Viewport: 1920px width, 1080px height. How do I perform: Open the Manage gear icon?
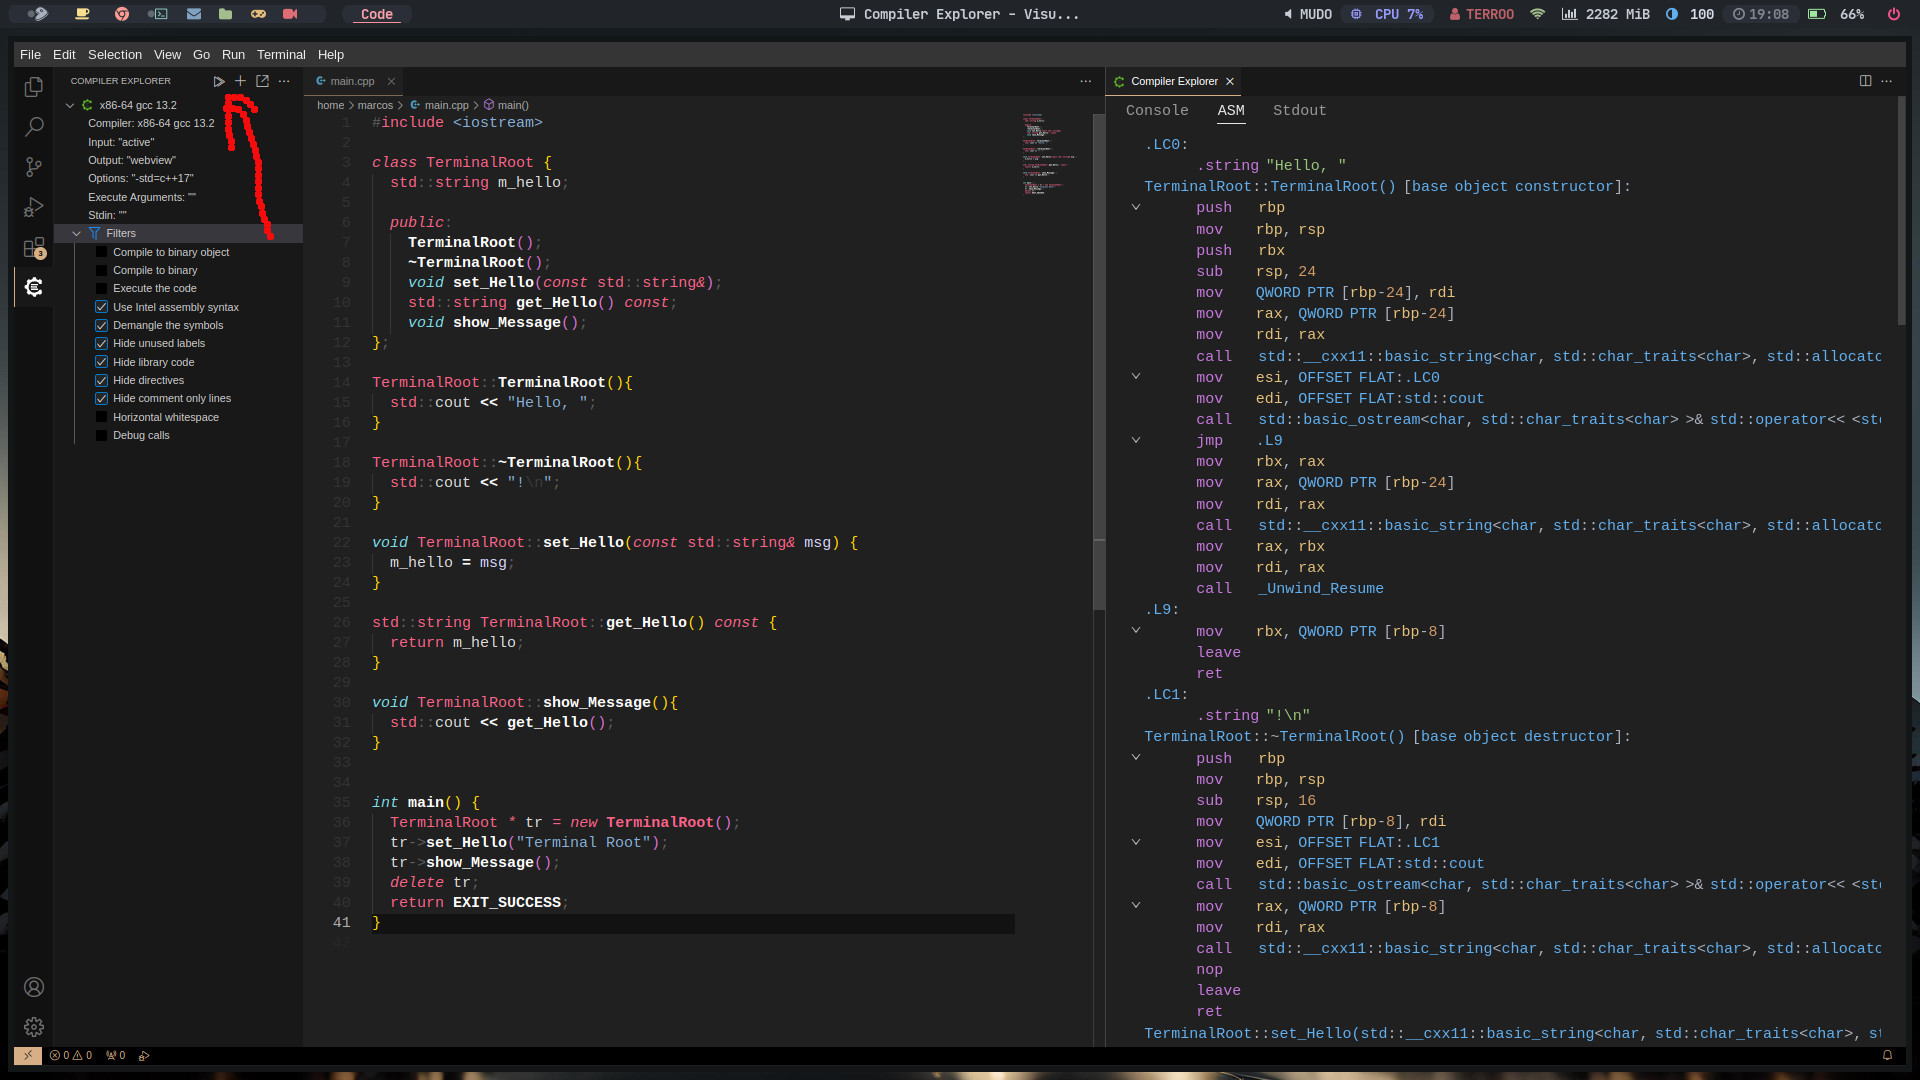click(33, 1027)
